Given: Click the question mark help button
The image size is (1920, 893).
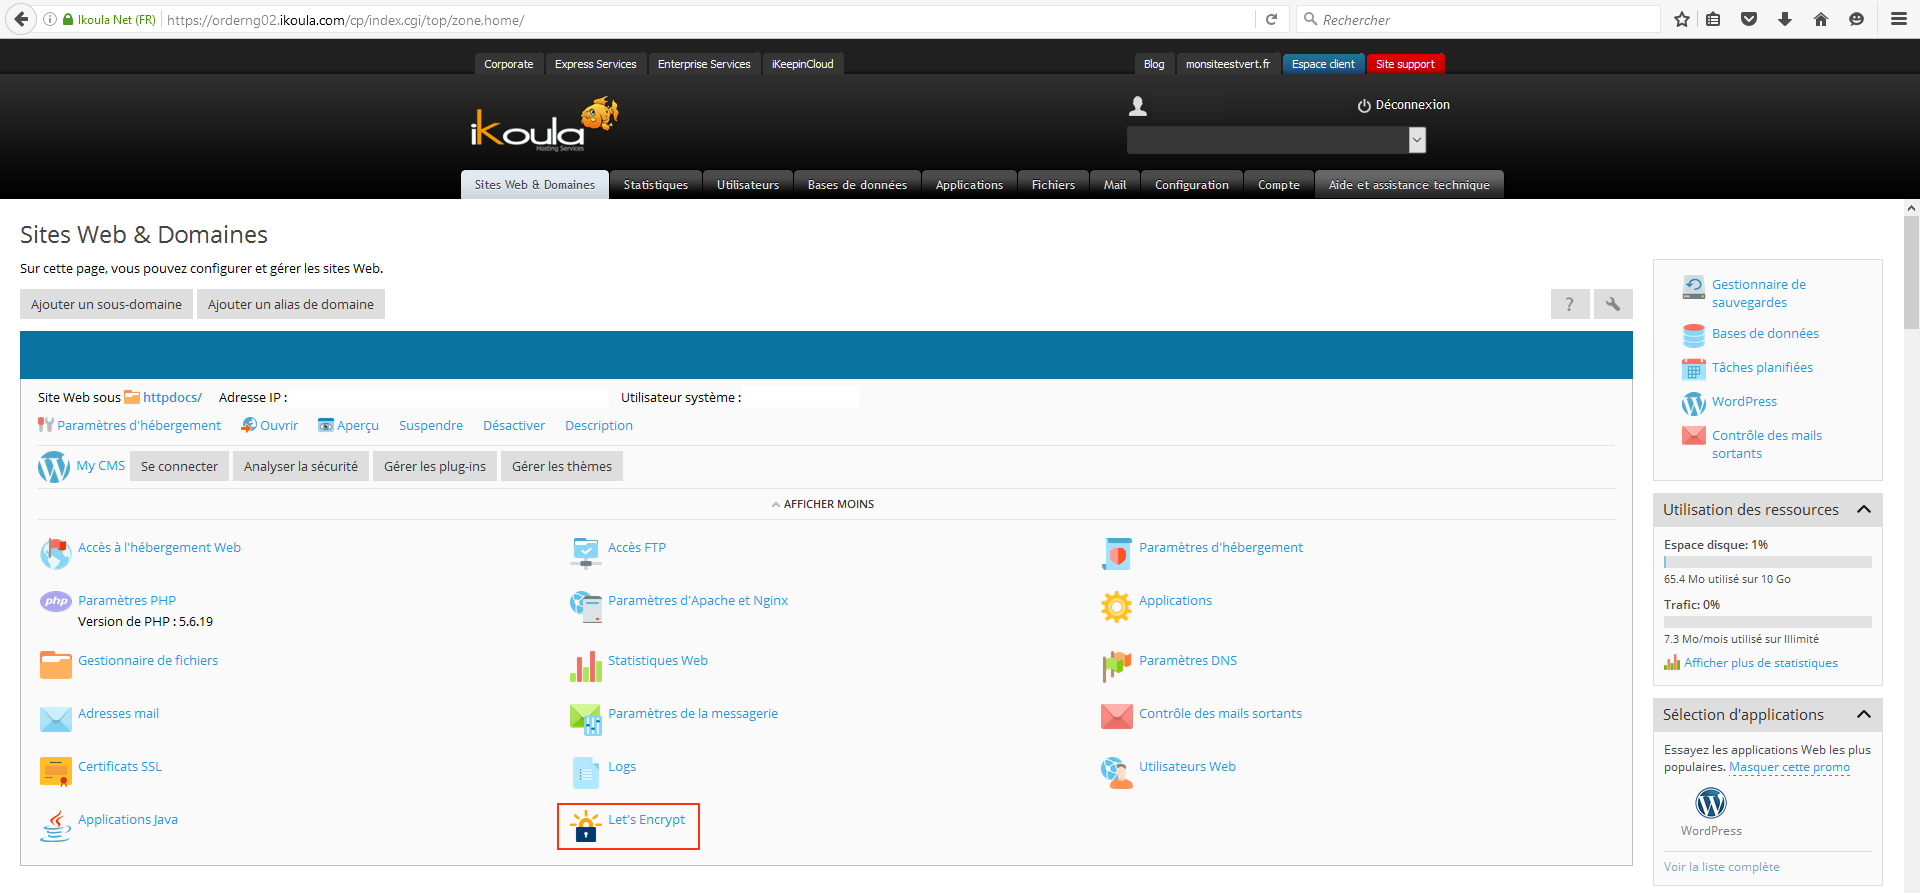Looking at the screenshot, I should coord(1569,304).
